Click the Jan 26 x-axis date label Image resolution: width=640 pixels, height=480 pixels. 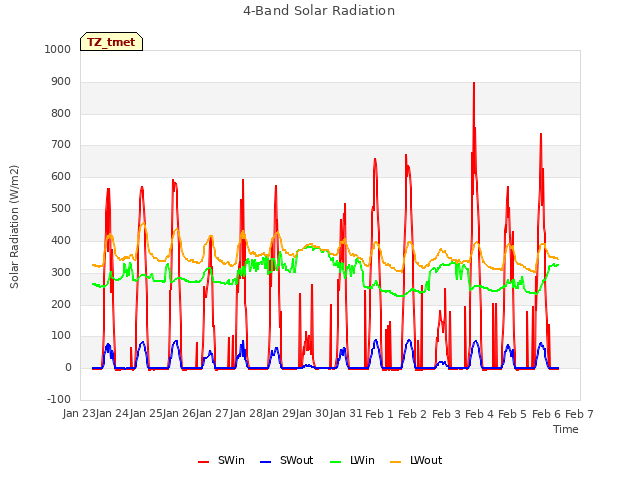179,413
